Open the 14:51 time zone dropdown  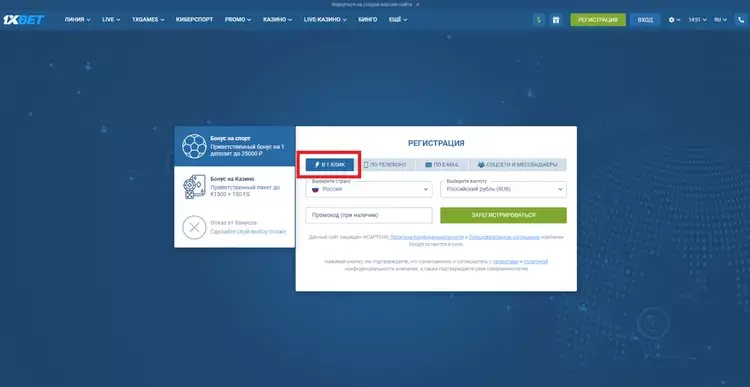pos(697,20)
